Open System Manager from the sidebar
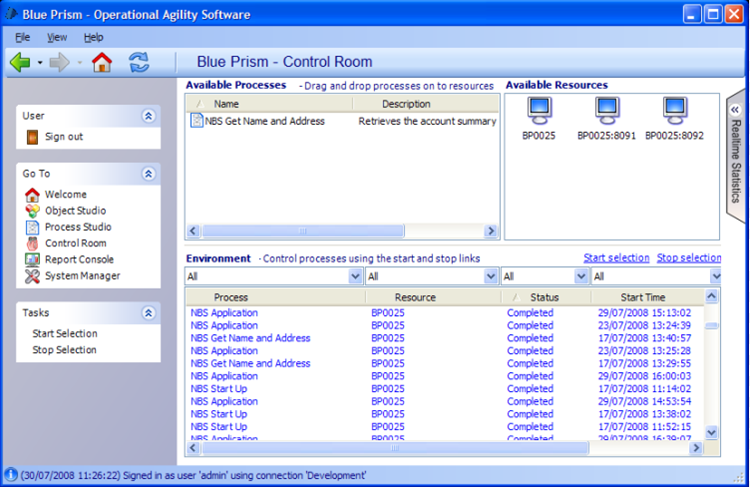 click(x=81, y=276)
